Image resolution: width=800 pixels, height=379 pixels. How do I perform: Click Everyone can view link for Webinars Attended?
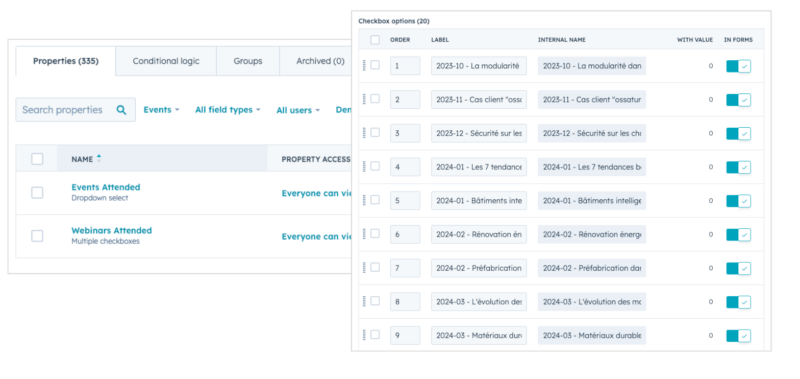[x=317, y=237]
